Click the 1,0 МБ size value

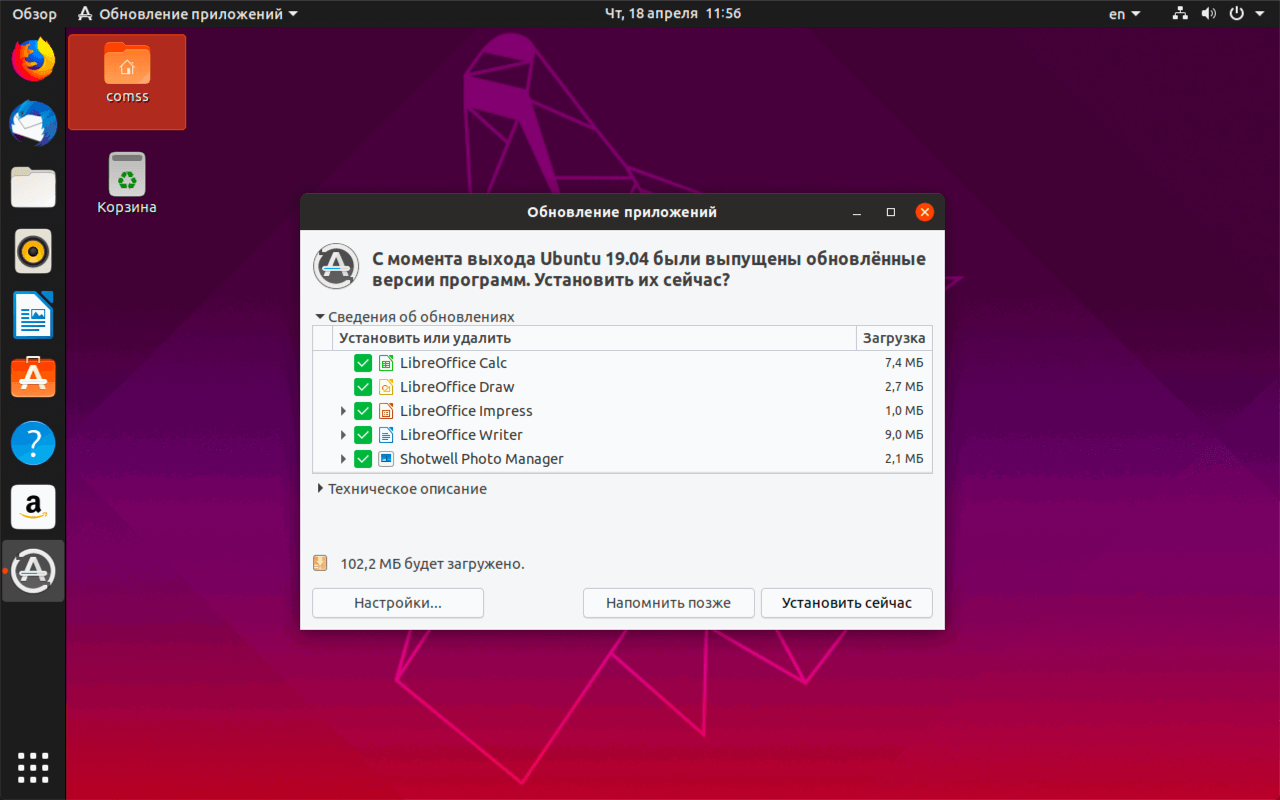coord(903,411)
